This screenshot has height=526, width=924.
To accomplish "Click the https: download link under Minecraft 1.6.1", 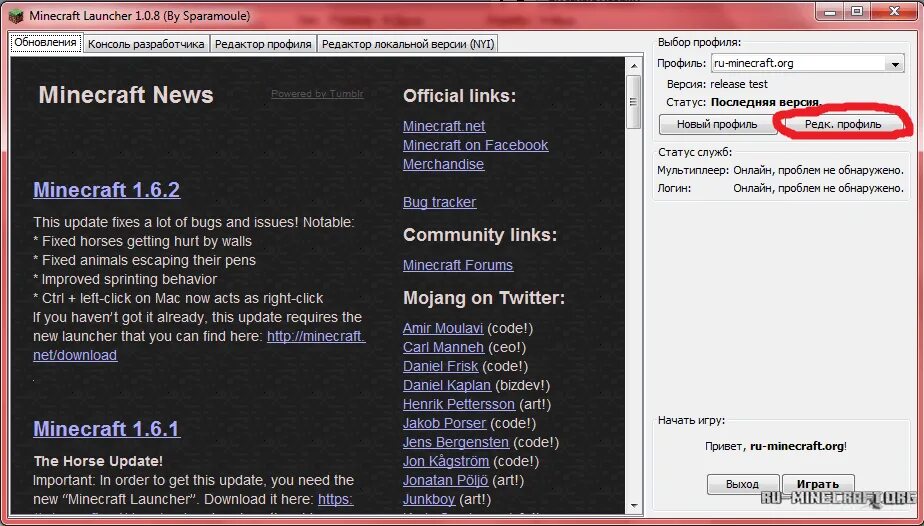I will (335, 499).
